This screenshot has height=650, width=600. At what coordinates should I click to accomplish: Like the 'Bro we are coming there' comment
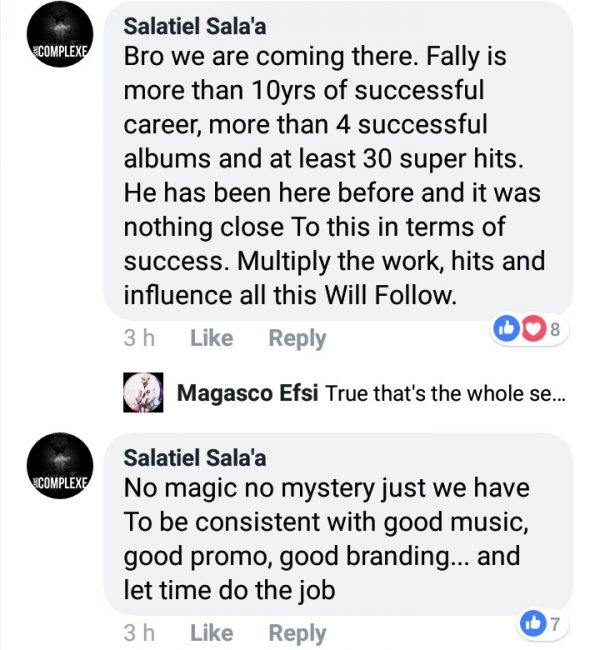[211, 338]
